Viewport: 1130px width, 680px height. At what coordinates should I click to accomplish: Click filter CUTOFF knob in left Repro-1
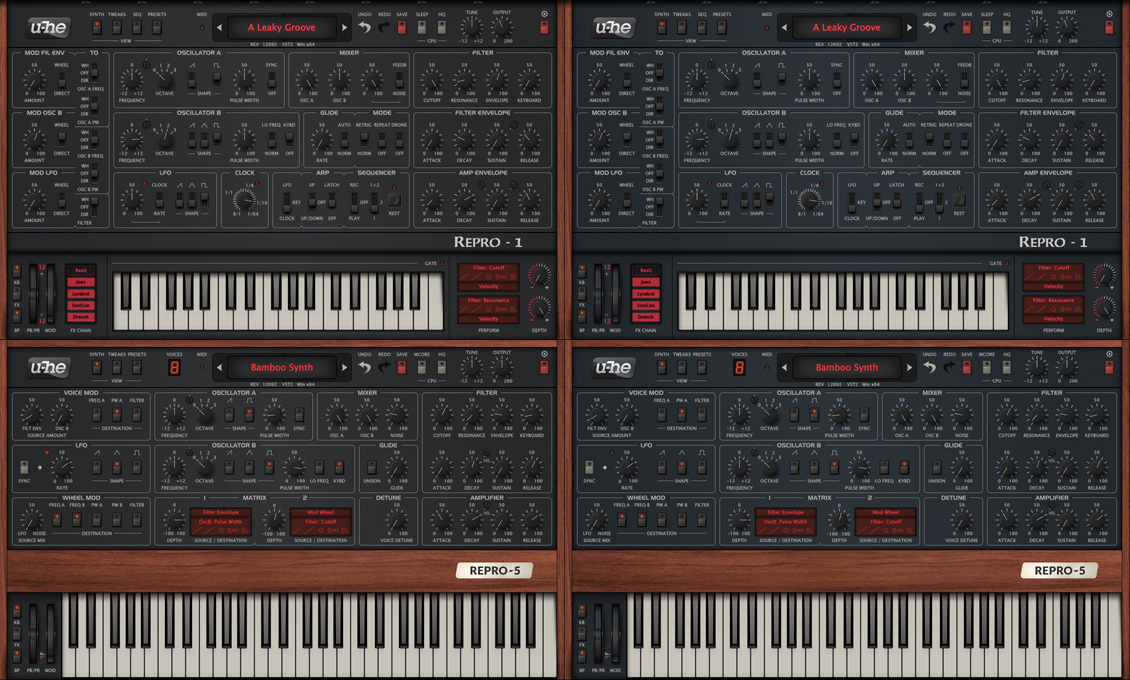pos(432,79)
